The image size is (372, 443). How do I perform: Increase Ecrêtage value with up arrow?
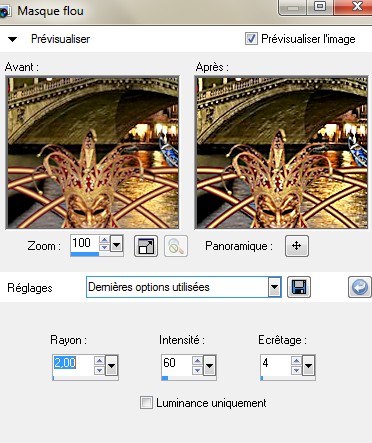pos(296,360)
